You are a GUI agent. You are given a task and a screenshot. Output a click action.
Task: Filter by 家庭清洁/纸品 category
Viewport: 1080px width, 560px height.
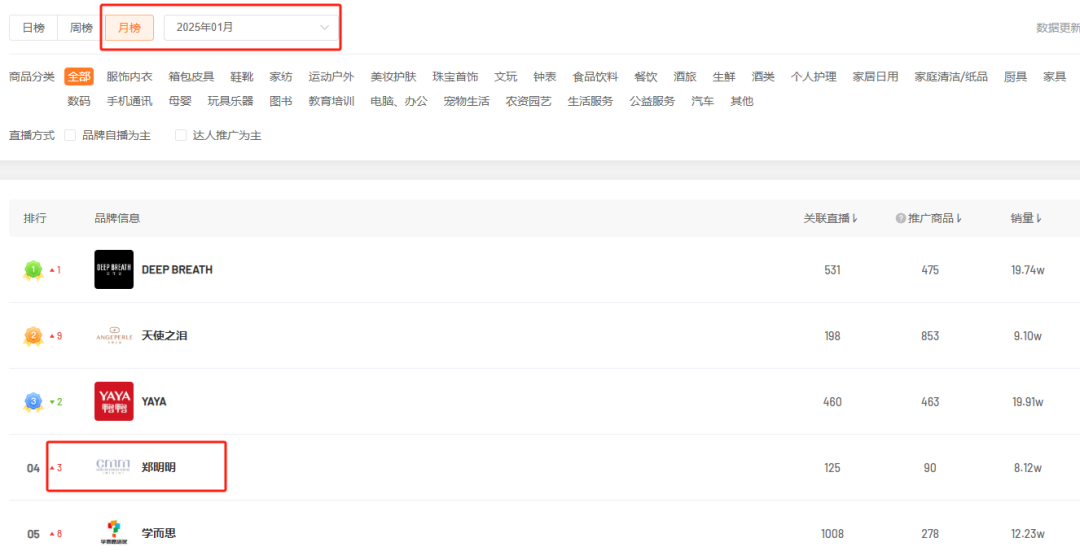click(951, 76)
